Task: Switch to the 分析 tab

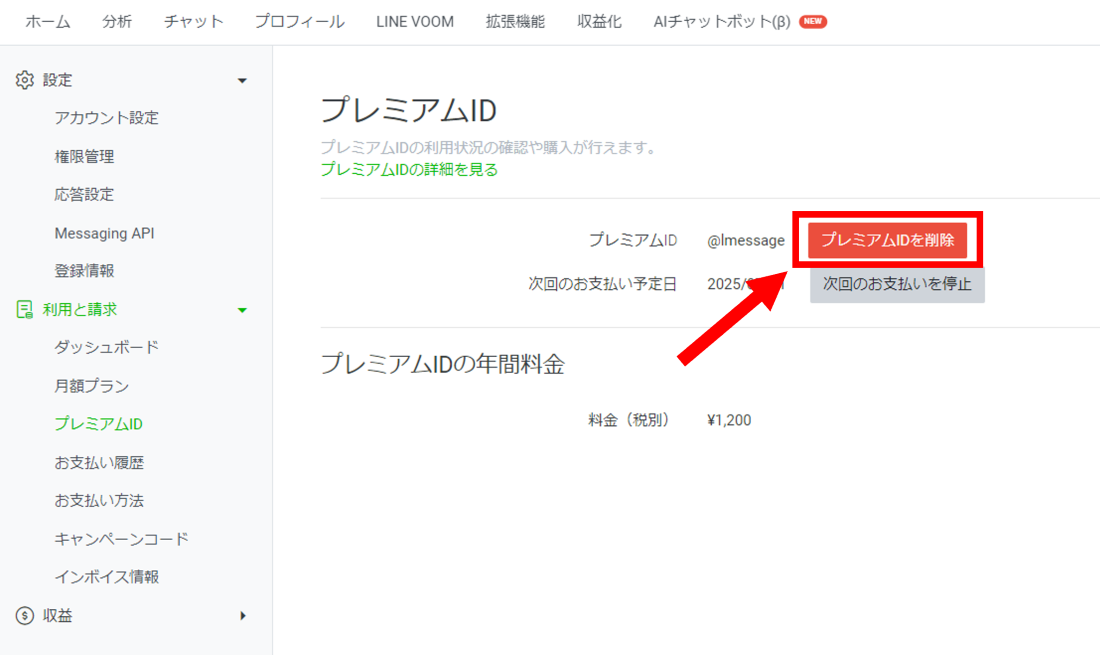Action: pyautogui.click(x=117, y=20)
